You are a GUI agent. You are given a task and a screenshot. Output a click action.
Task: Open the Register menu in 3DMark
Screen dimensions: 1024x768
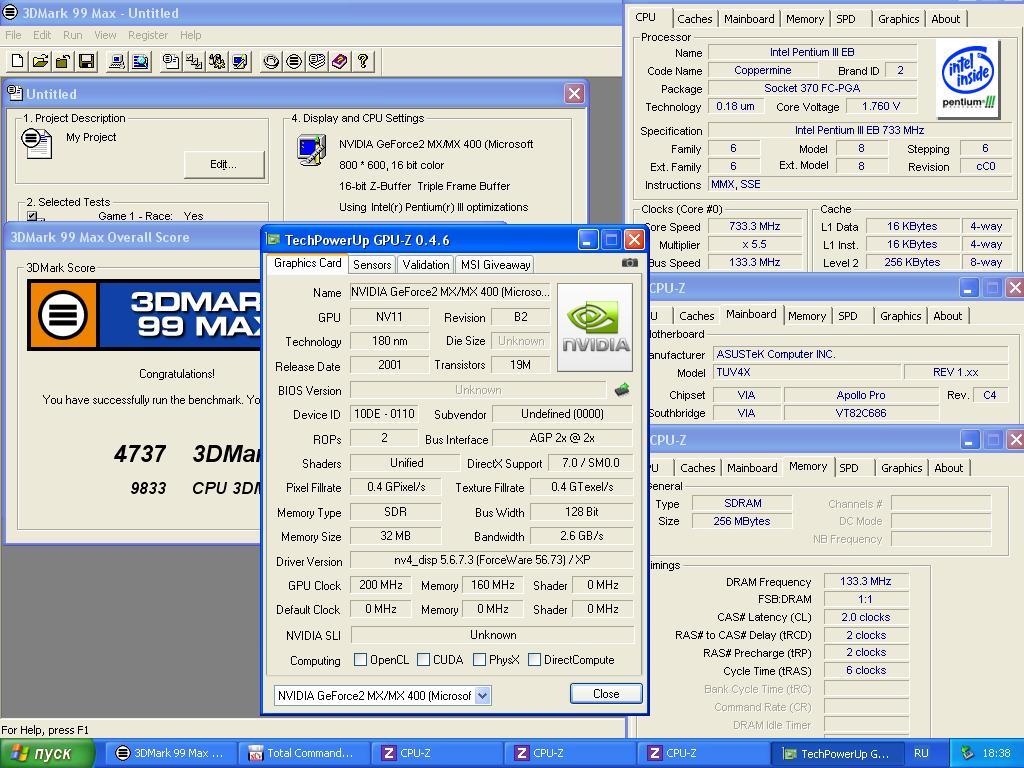coord(148,35)
